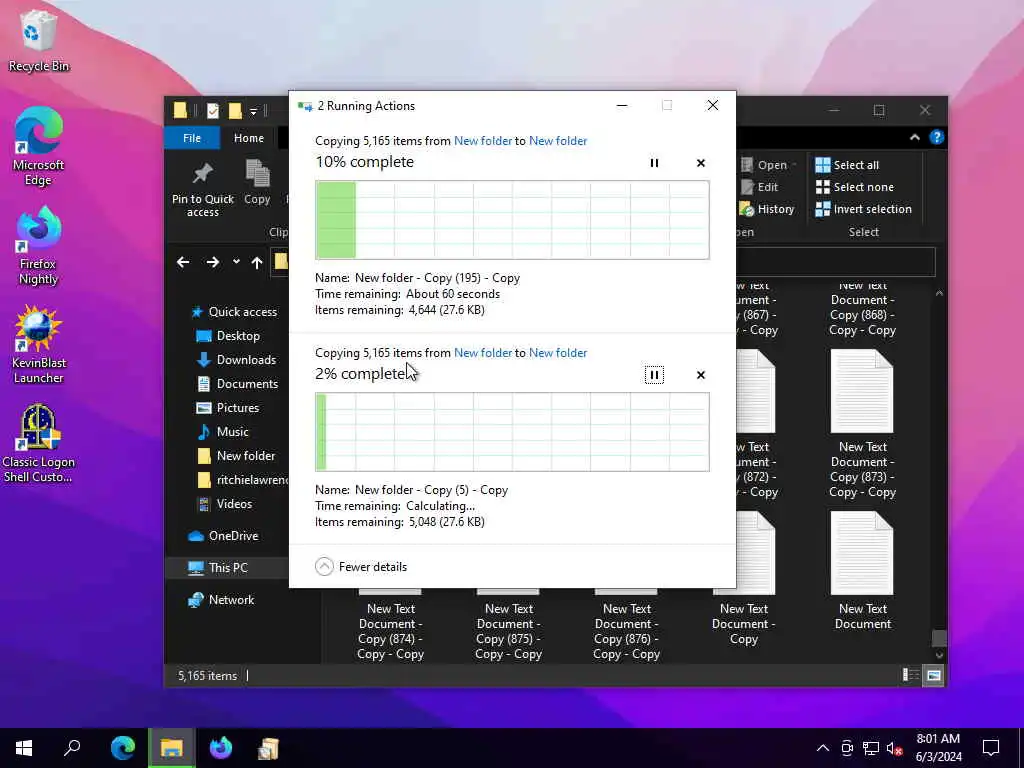Viewport: 1024px width, 768px height.
Task: Open recent locations dropdown arrow
Action: click(236, 263)
